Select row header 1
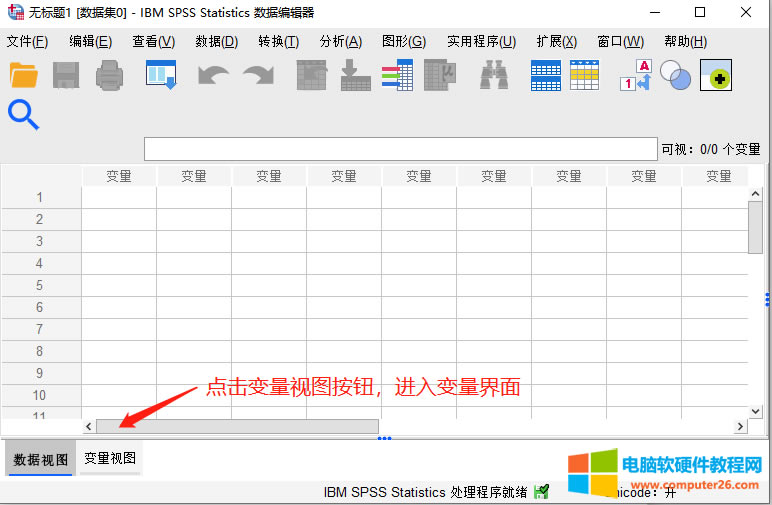Screen dimensions: 772x505 (41, 197)
